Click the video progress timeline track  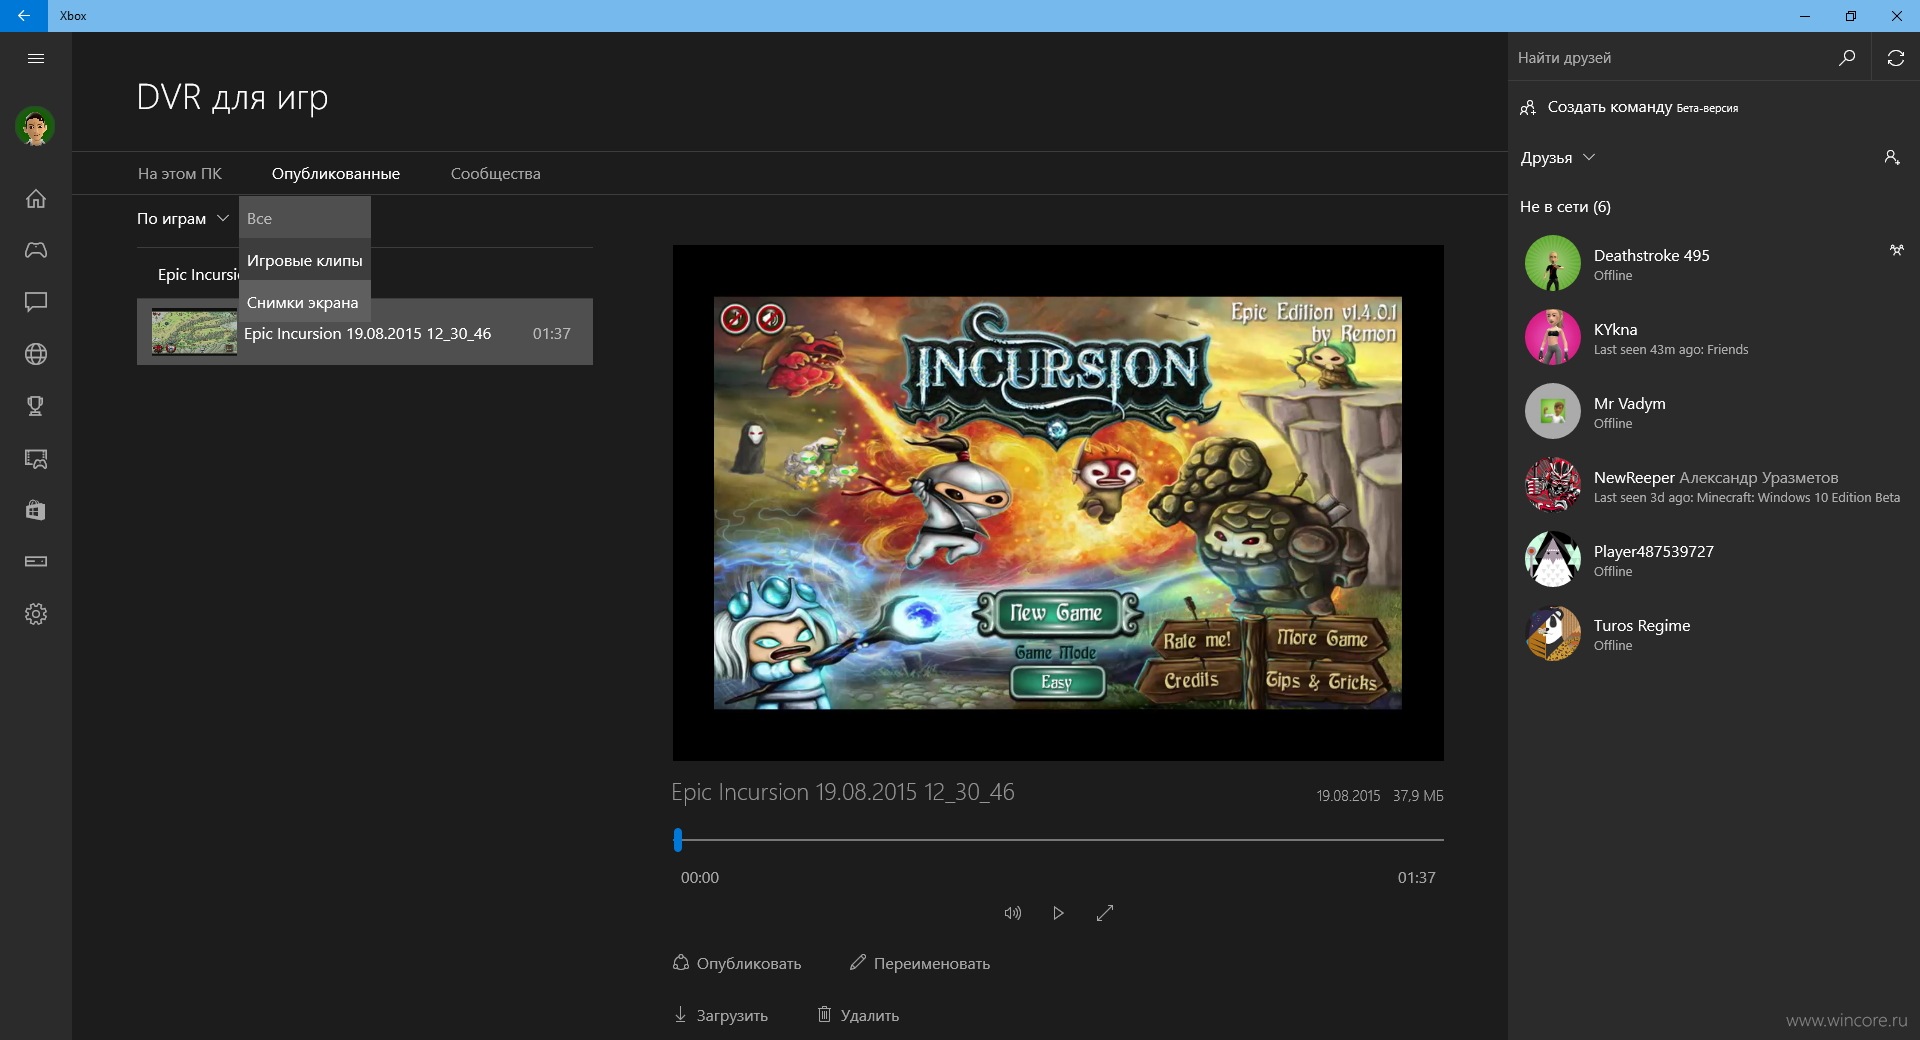(x=1058, y=840)
